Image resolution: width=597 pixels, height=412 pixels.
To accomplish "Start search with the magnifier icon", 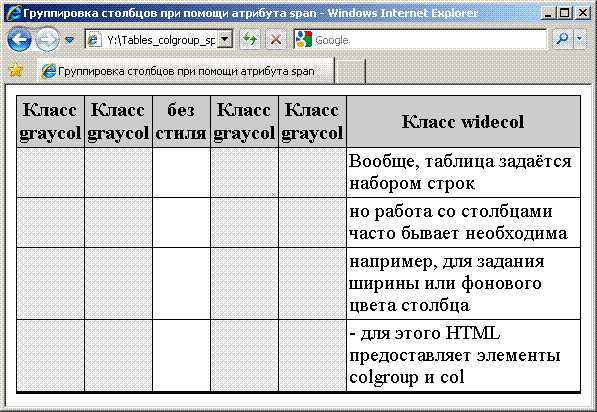I will 562,39.
